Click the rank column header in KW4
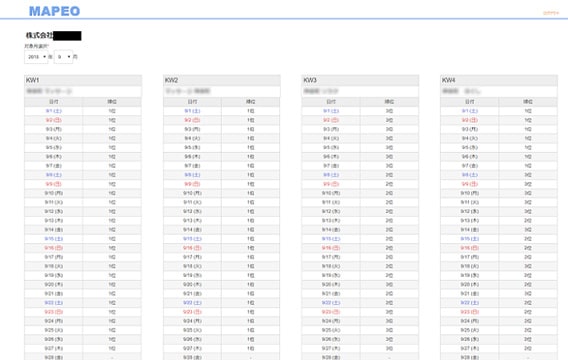 point(528,102)
